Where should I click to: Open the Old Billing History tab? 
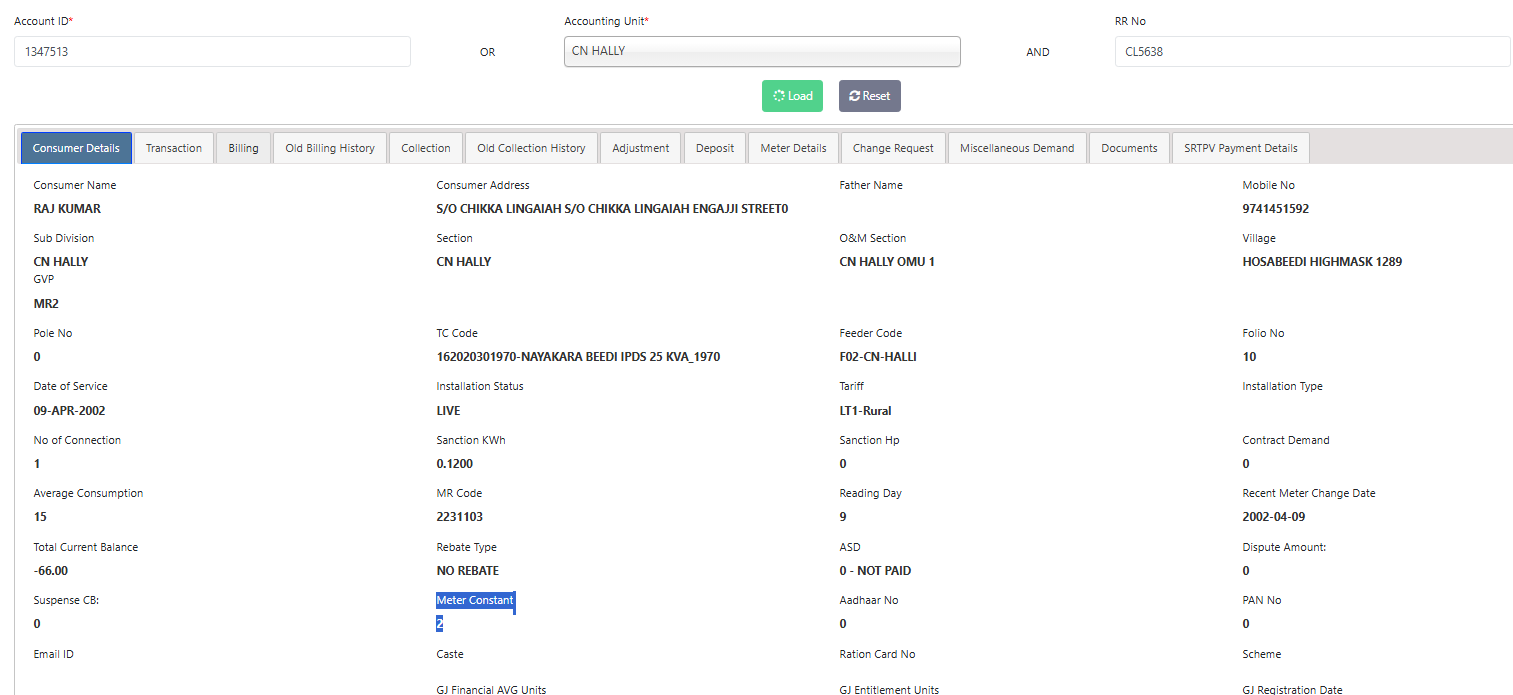[x=330, y=148]
